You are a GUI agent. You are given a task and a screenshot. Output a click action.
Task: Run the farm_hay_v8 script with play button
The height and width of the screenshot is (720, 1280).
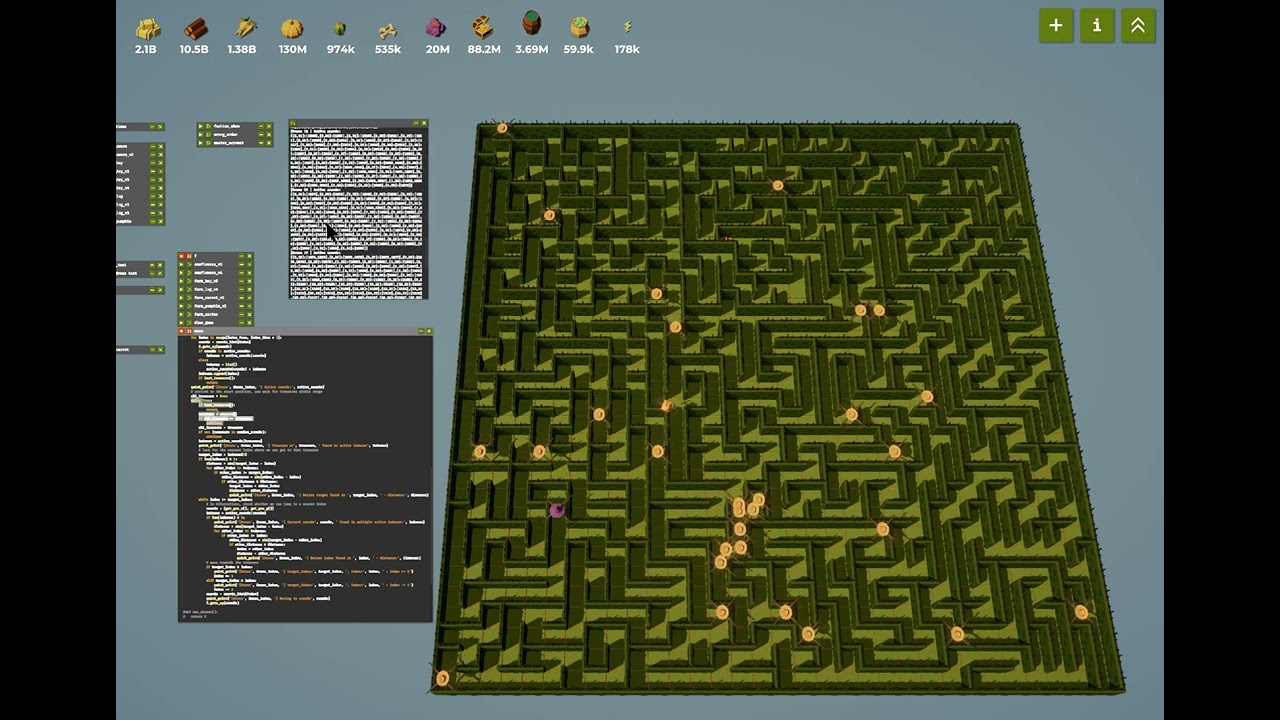pos(181,281)
